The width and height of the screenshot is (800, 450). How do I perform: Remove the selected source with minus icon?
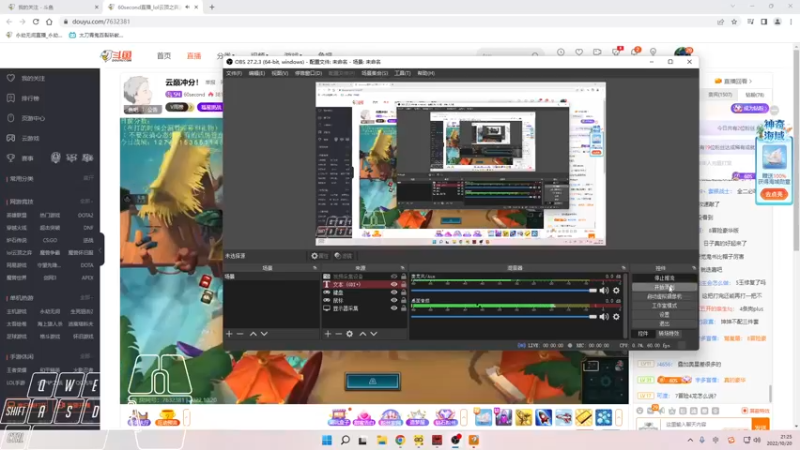tap(338, 334)
